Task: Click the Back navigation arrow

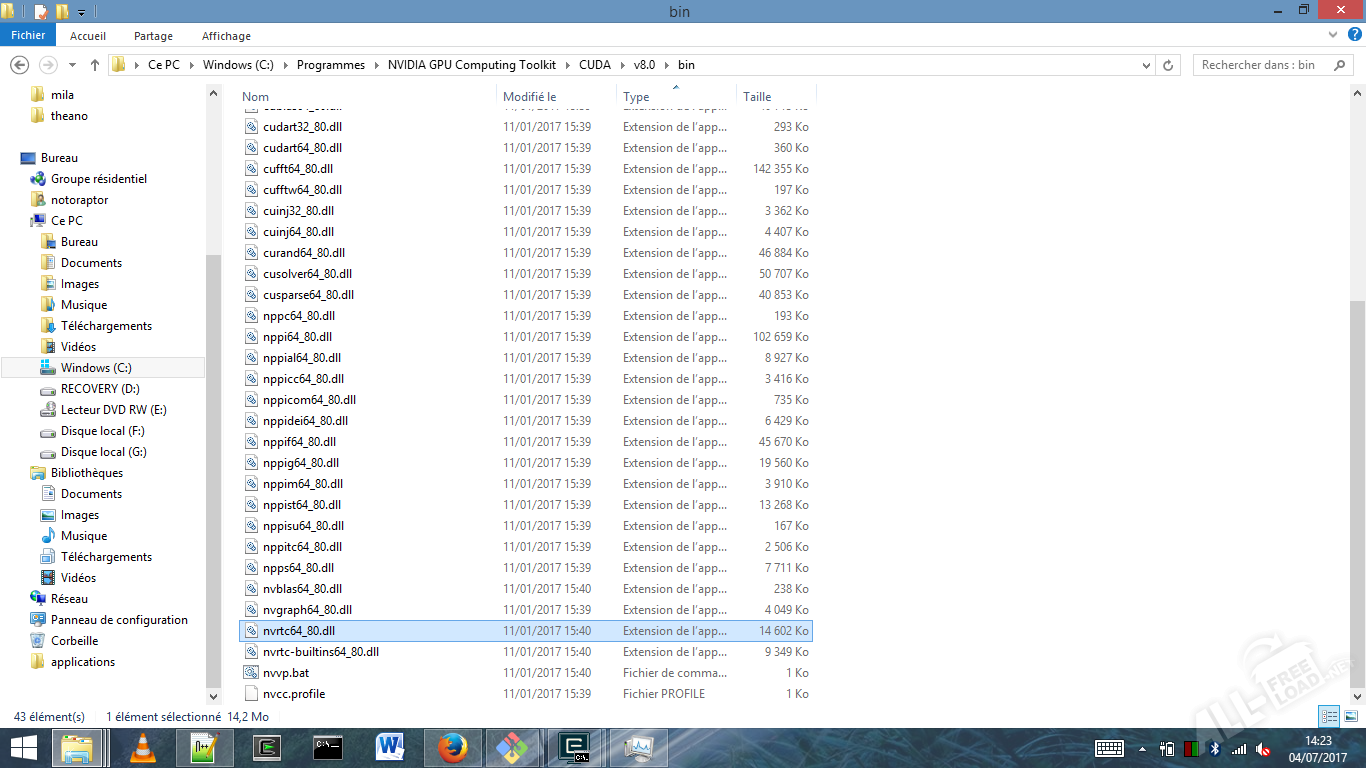Action: [x=18, y=65]
